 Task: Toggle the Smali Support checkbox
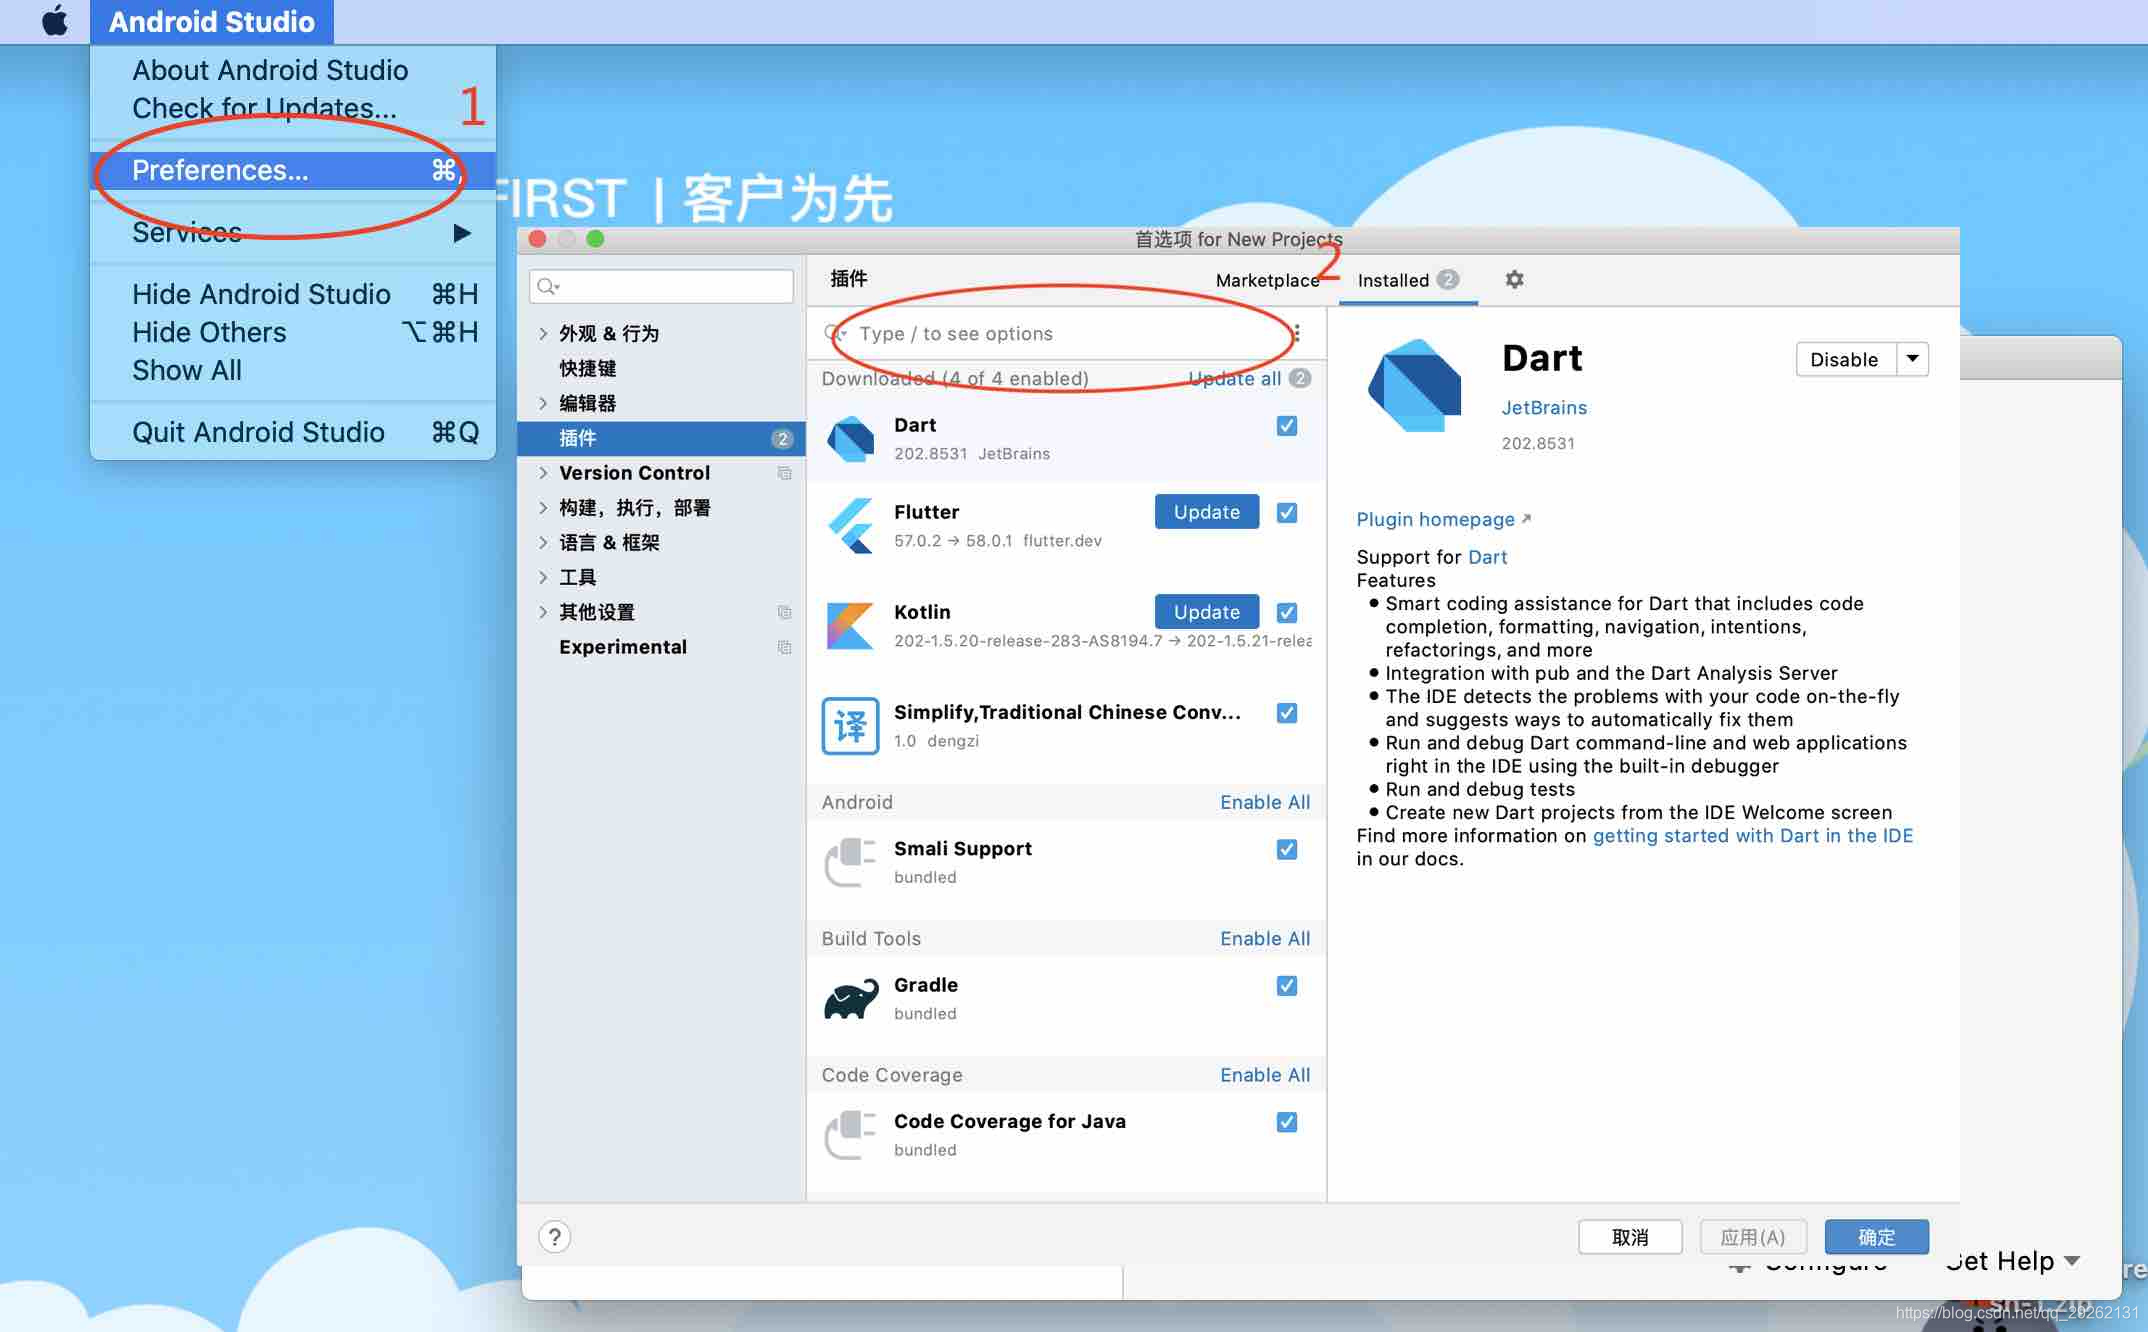[x=1287, y=849]
